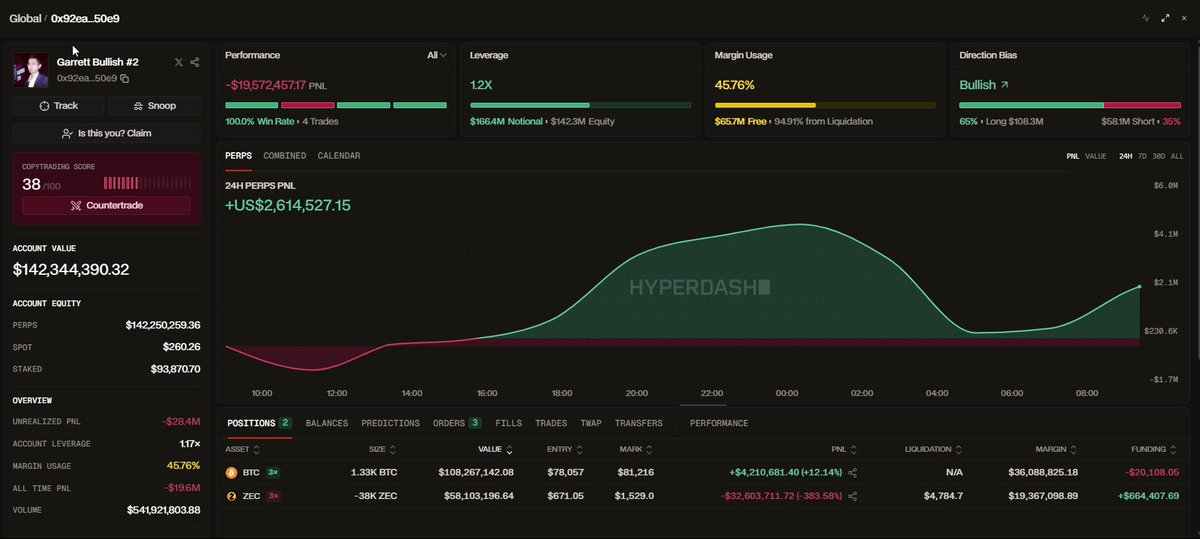Sort positions by LIQUIDATION column
The height and width of the screenshot is (539, 1200).
point(934,450)
